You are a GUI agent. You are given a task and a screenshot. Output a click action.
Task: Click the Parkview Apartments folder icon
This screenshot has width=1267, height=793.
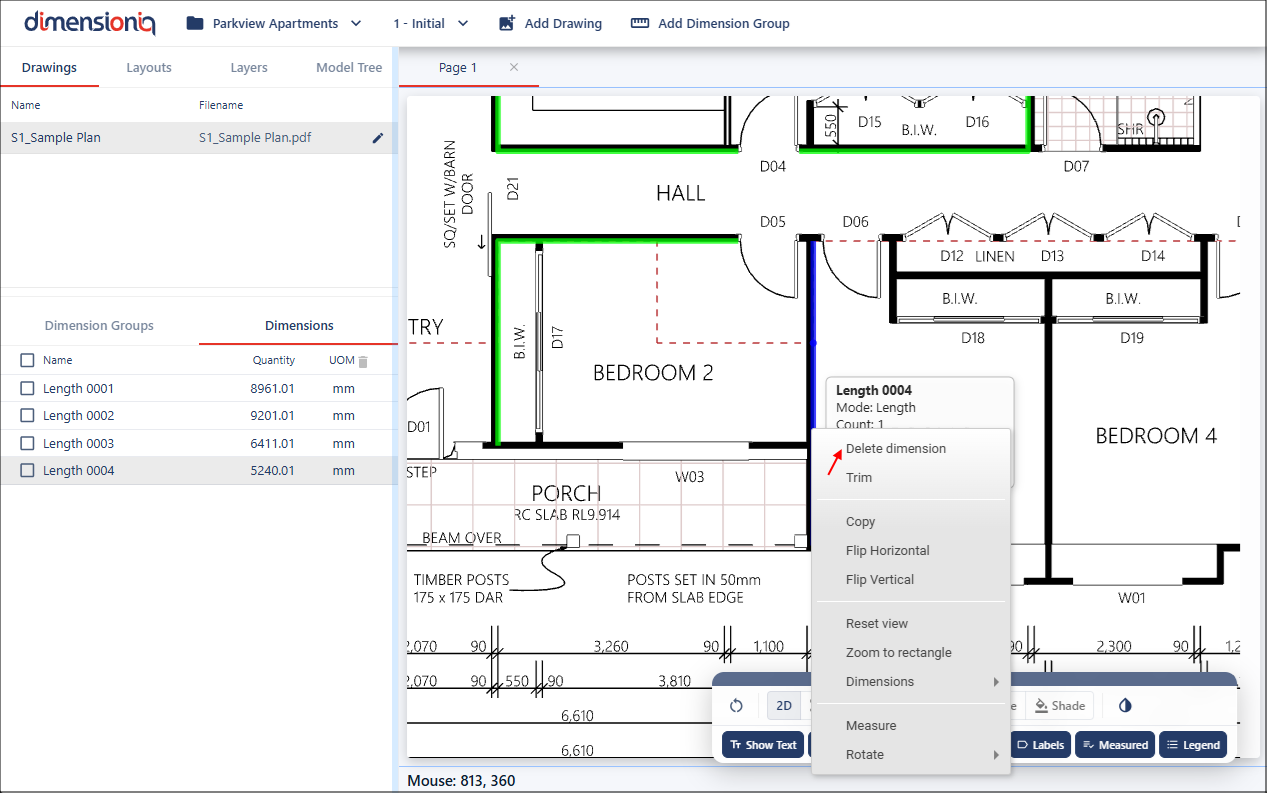[x=195, y=23]
